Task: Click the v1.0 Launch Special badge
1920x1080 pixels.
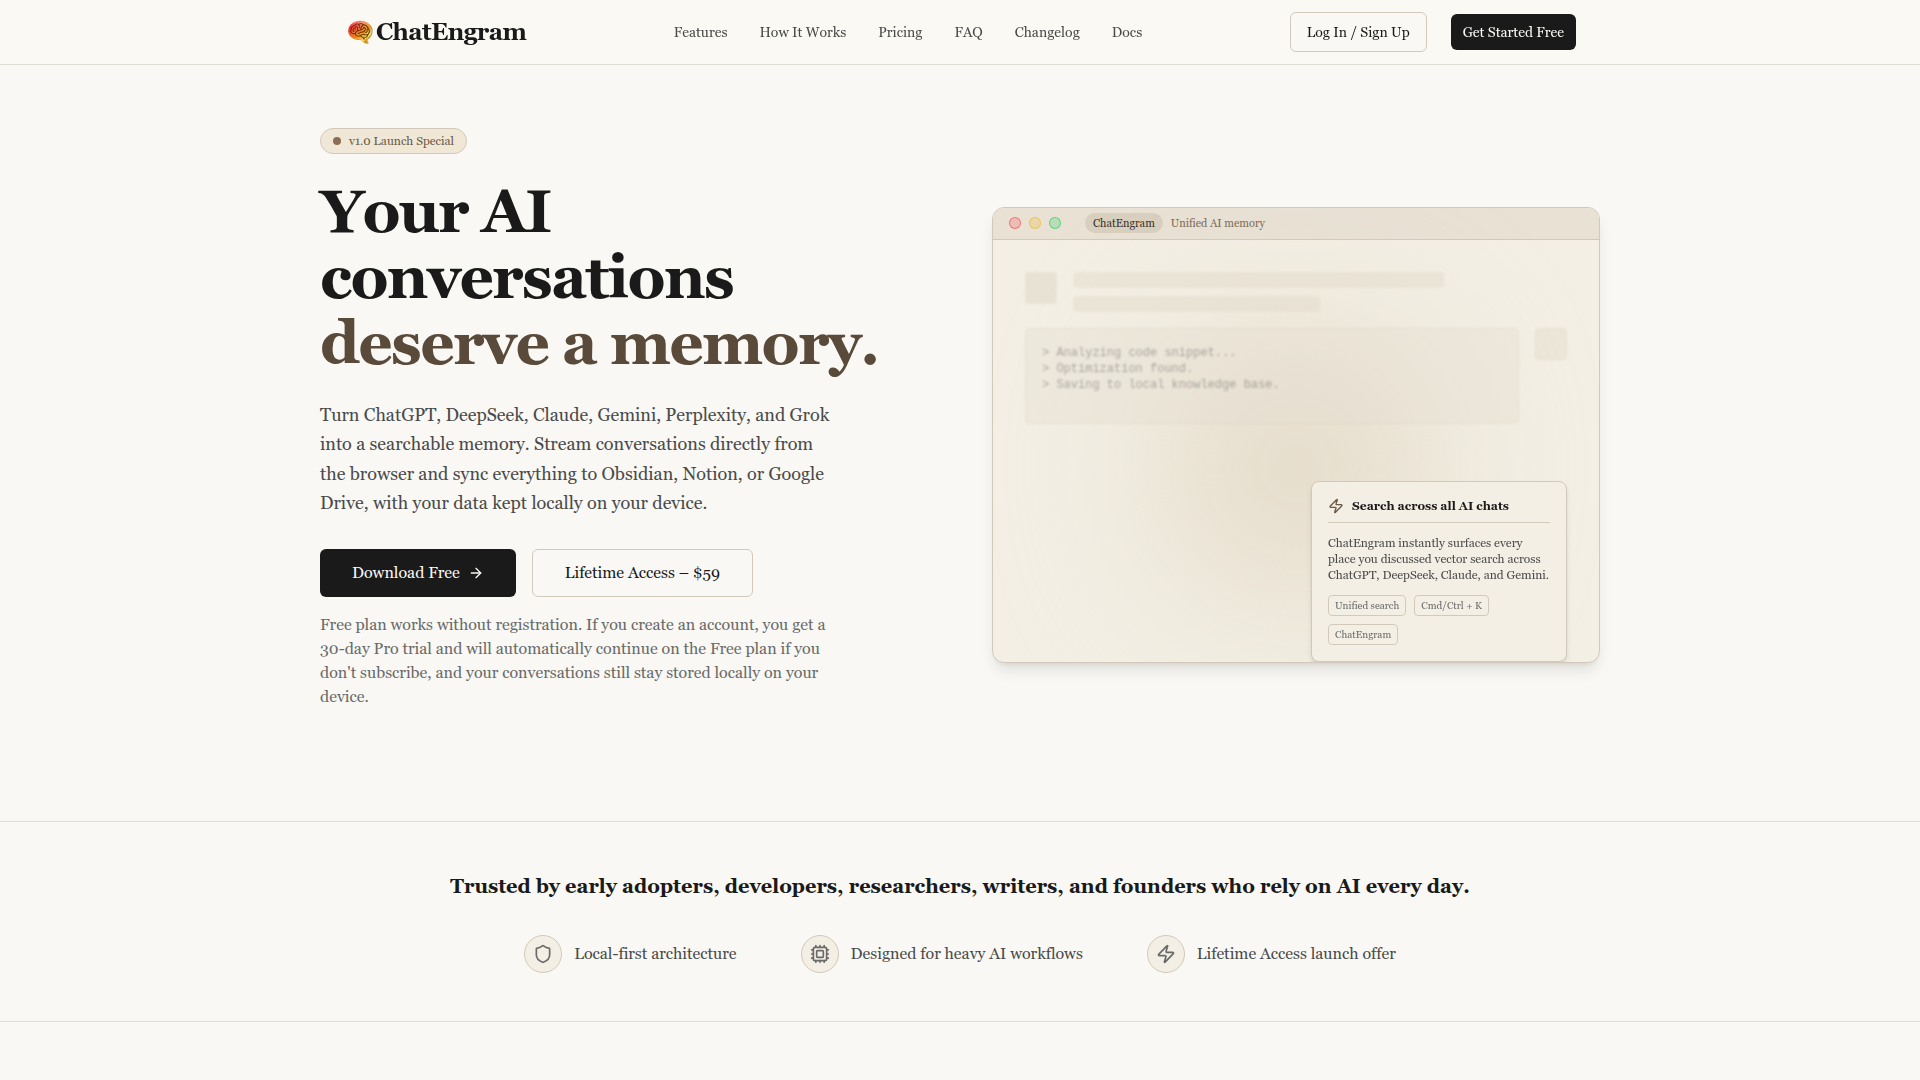Action: click(393, 141)
